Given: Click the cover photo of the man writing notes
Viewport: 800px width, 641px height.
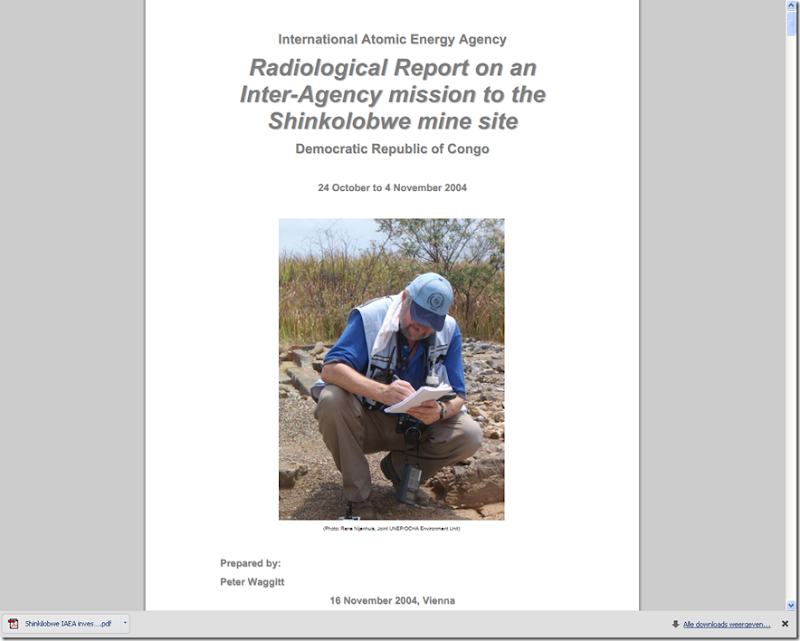Looking at the screenshot, I should tap(391, 369).
